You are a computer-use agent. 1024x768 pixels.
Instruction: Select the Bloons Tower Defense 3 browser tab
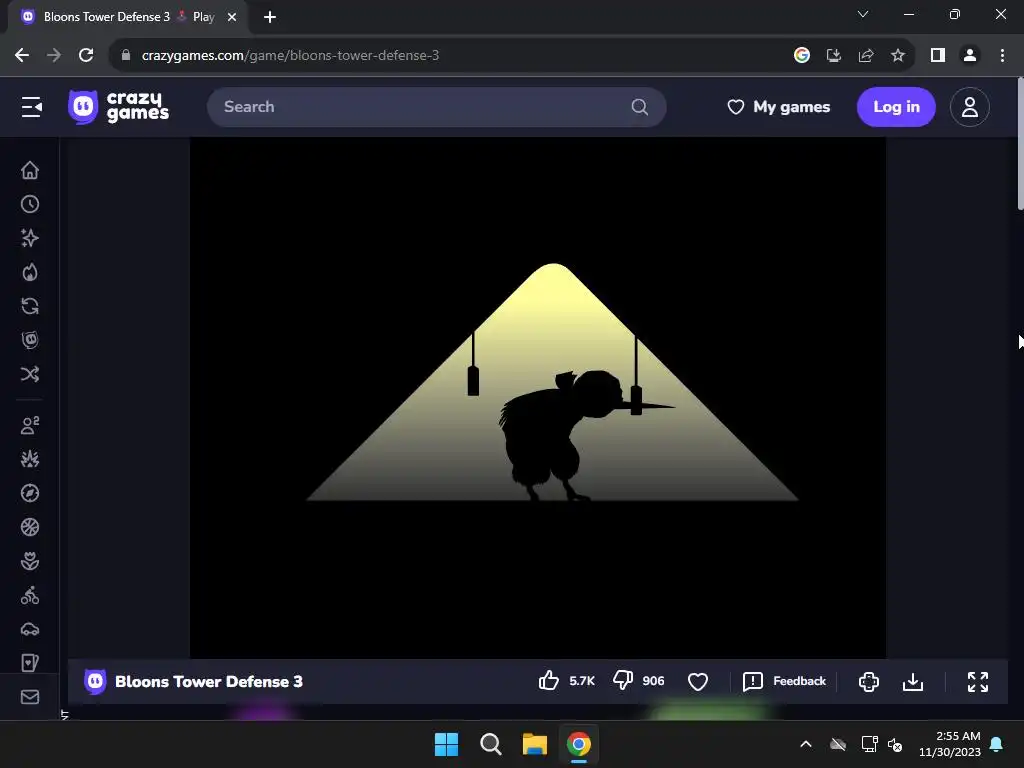click(x=128, y=17)
